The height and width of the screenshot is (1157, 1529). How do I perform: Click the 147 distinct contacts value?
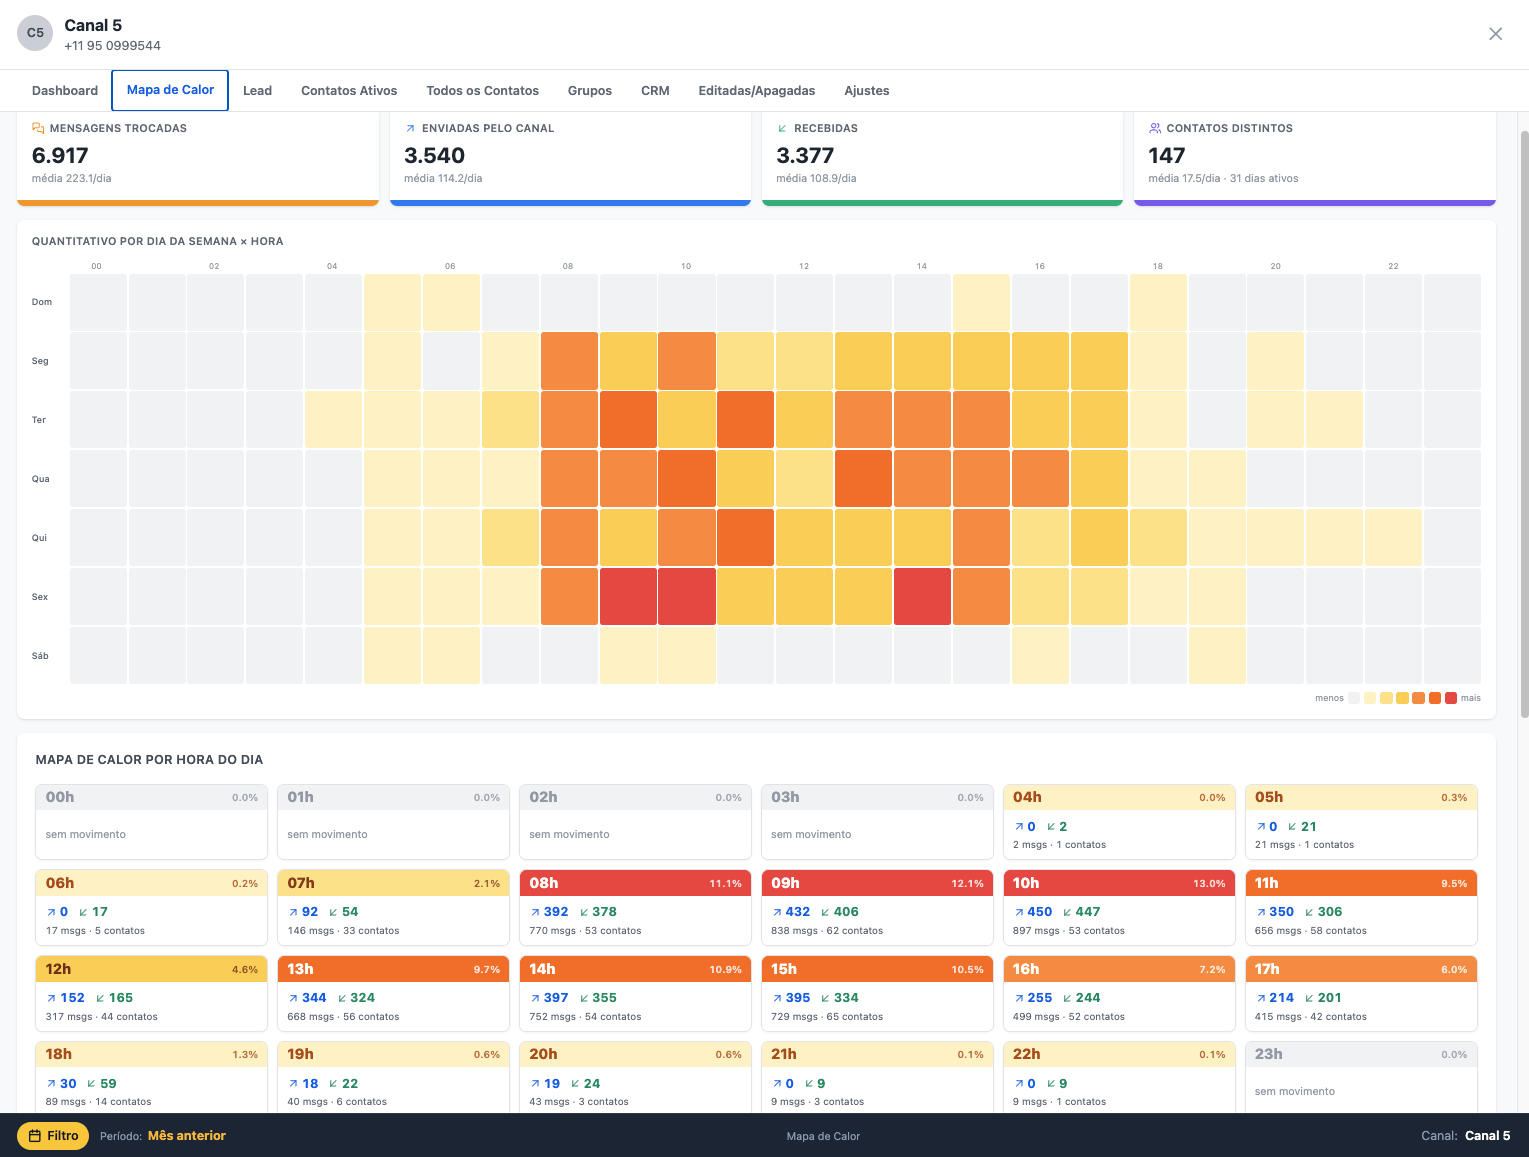pos(1167,156)
